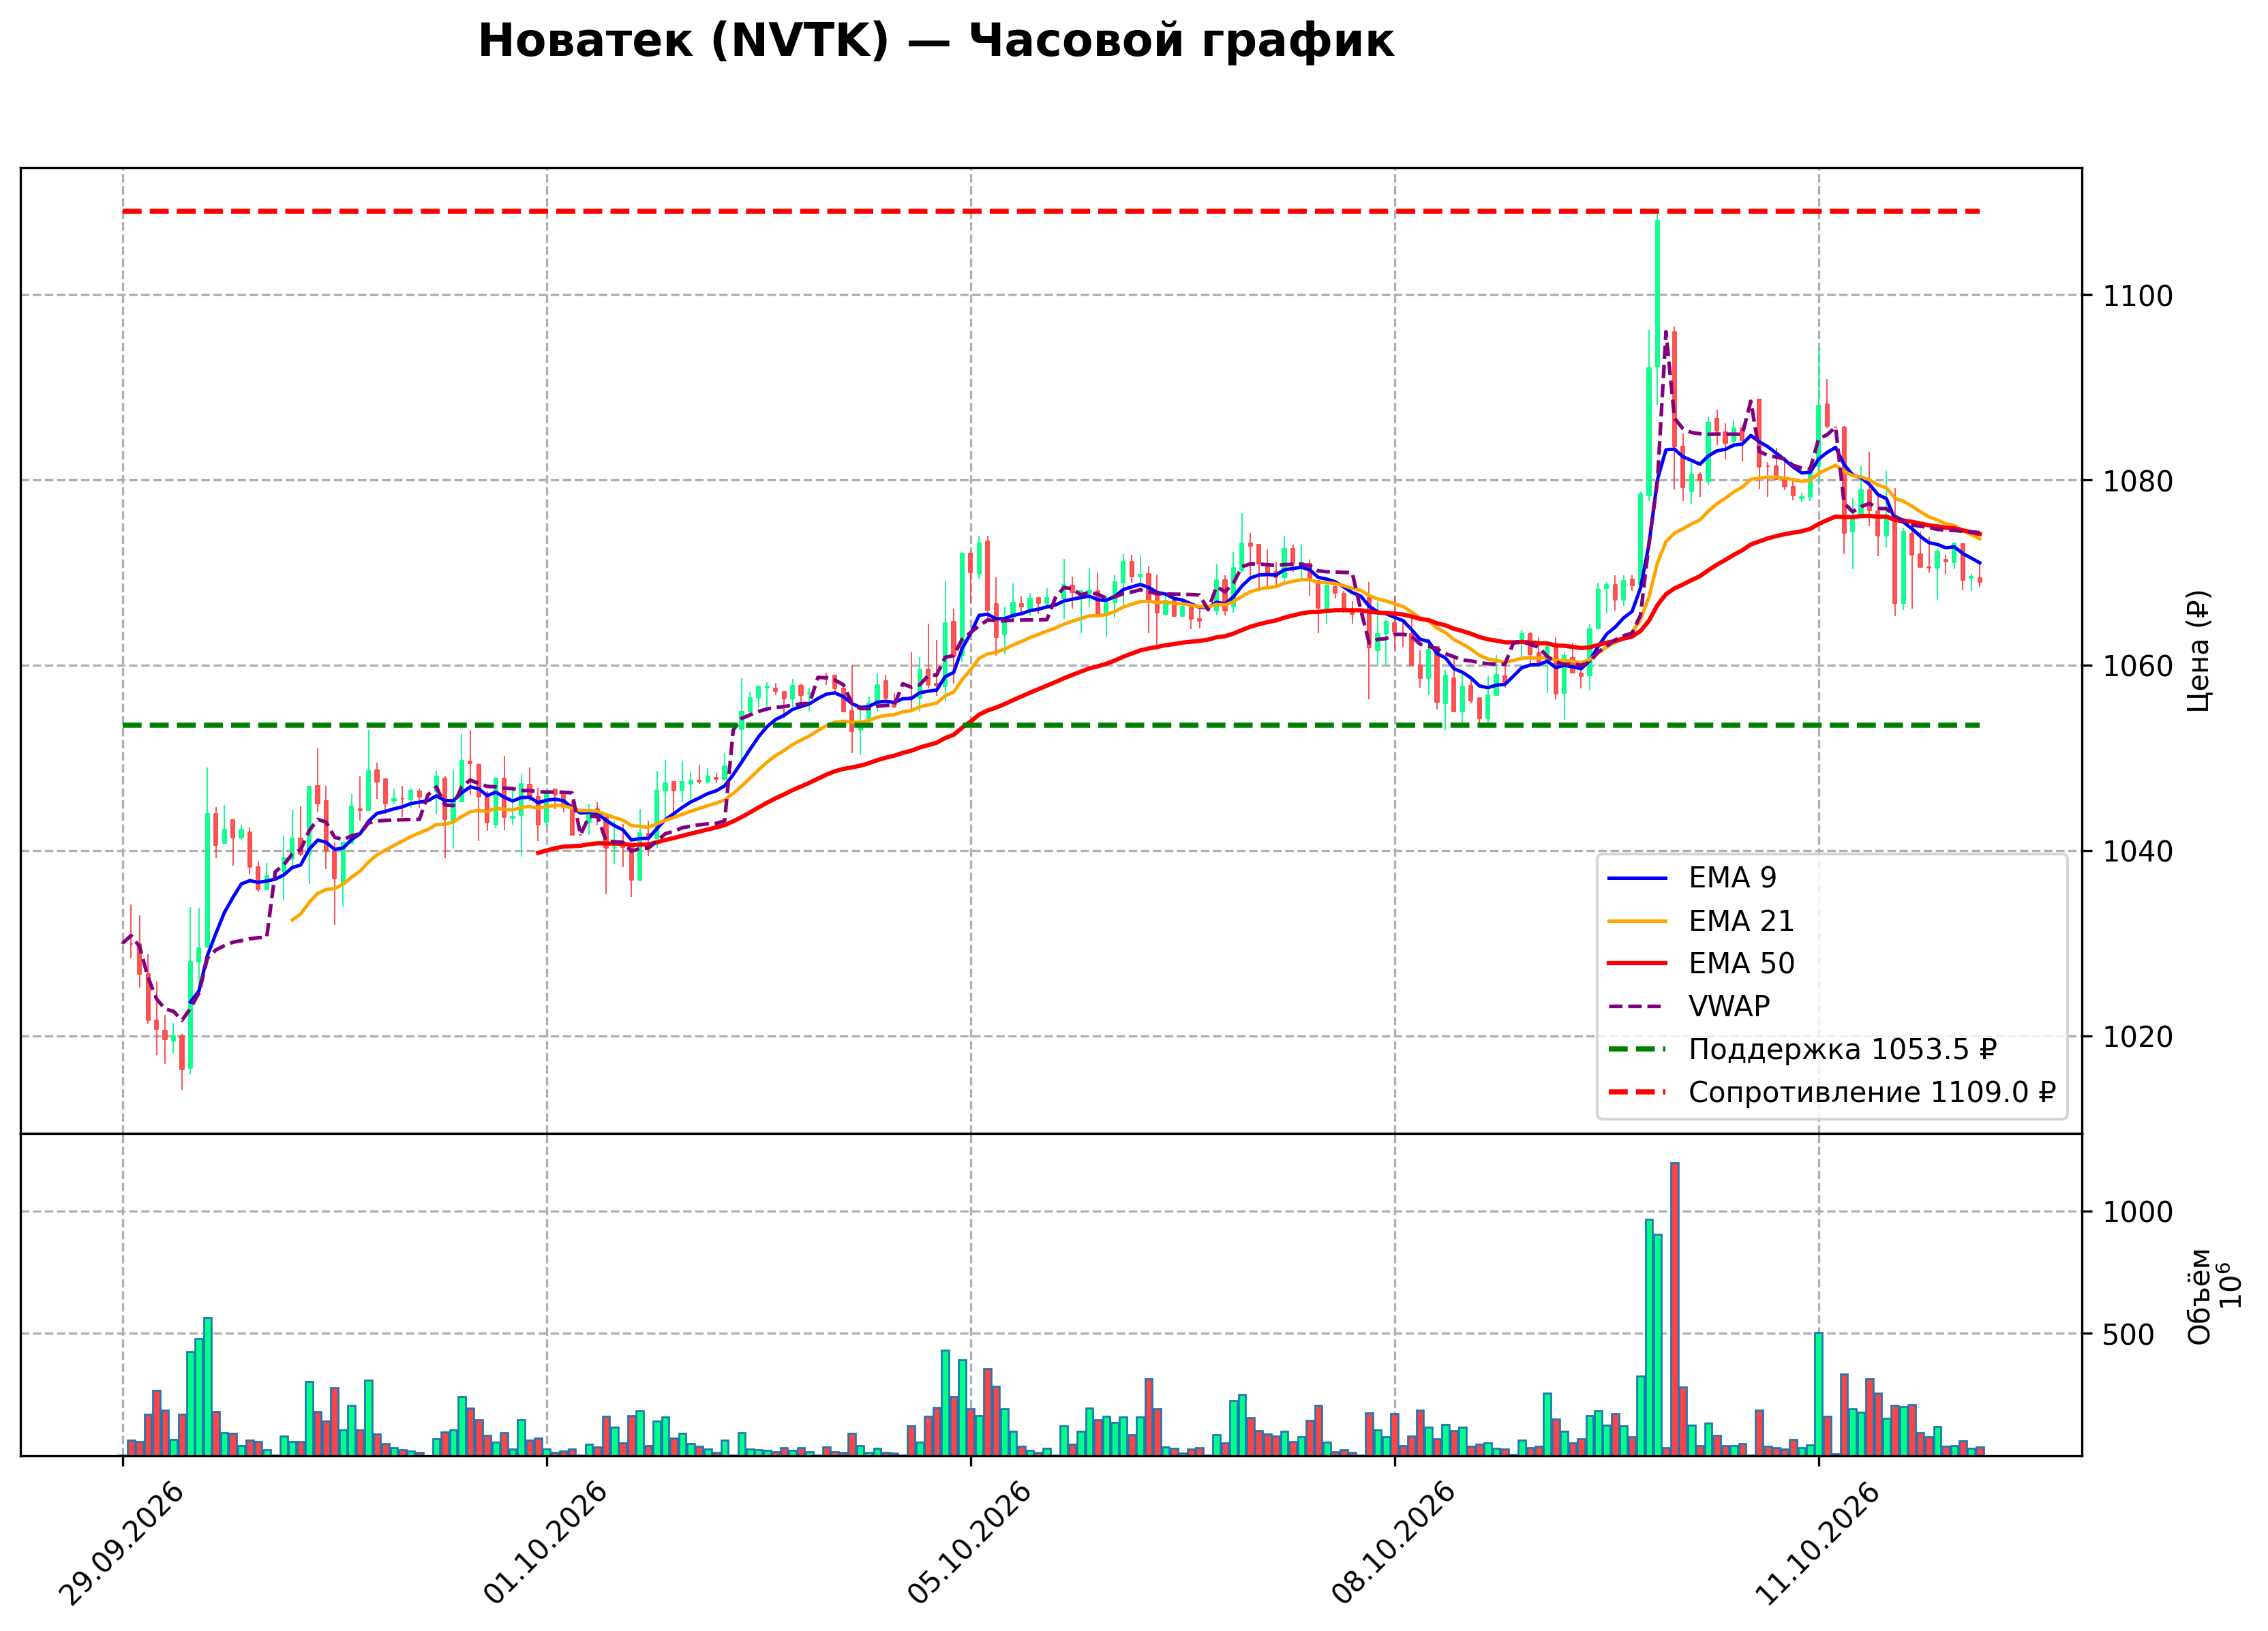Click the chart title Новатек (NVTK)
The width and height of the screenshot is (2268, 1631).
pos(683,42)
